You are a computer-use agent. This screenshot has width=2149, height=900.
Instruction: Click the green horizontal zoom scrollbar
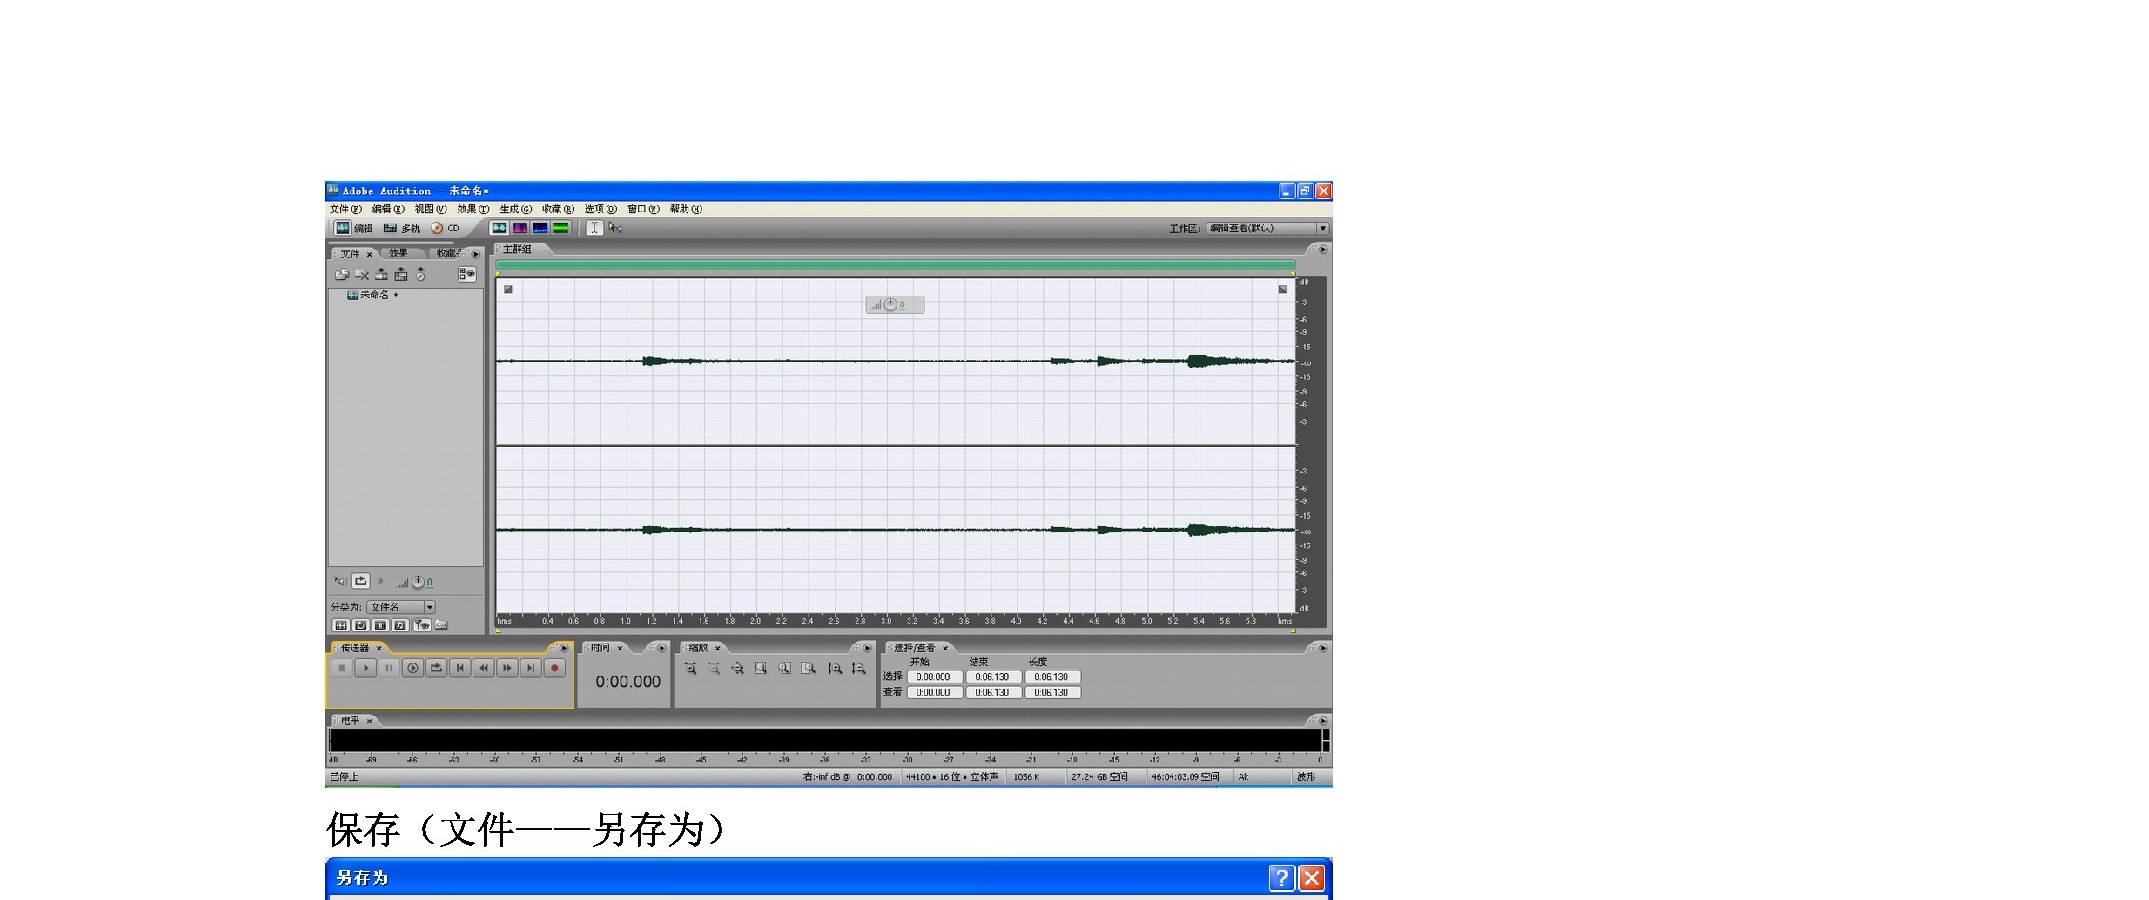[x=895, y=265]
